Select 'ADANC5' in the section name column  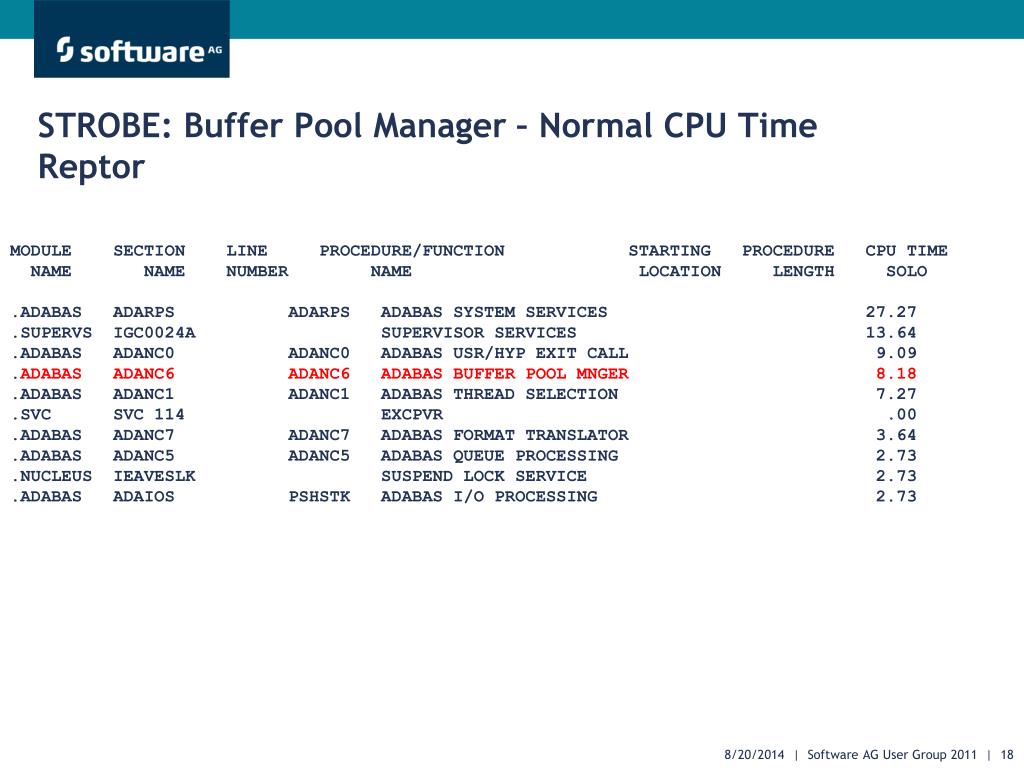[x=144, y=456]
